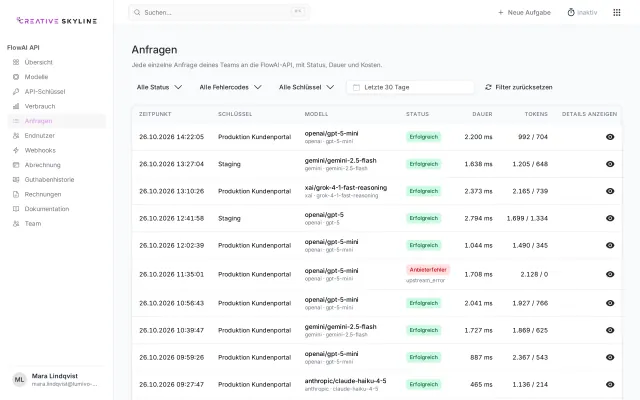Click the Abrechnung sidebar icon
This screenshot has height=400, width=640.
pyautogui.click(x=16, y=165)
